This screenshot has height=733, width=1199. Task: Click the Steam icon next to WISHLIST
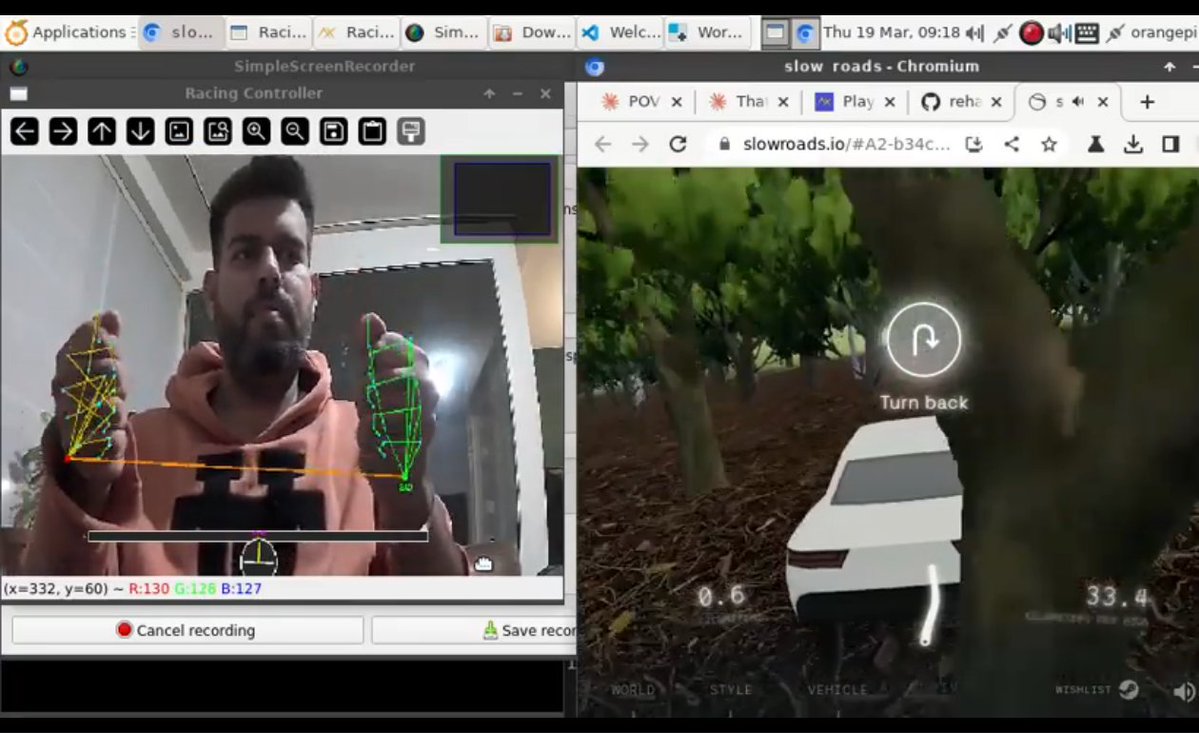click(x=1131, y=690)
